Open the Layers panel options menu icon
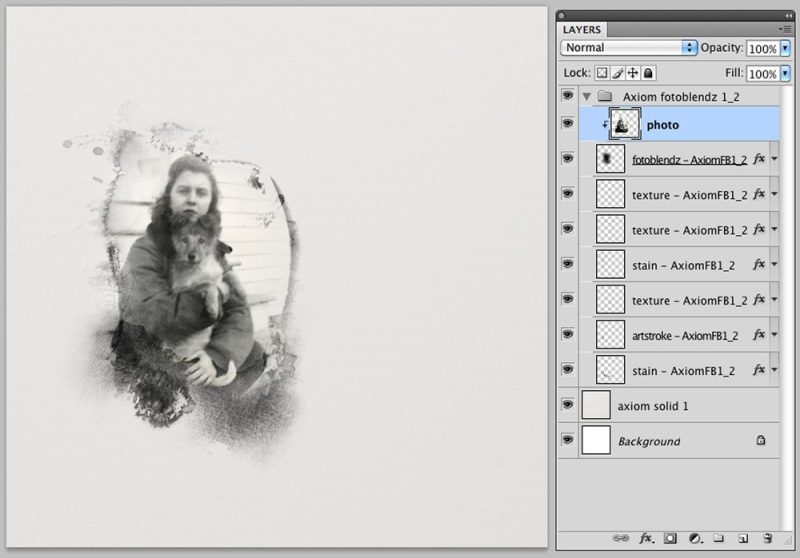 (x=785, y=30)
